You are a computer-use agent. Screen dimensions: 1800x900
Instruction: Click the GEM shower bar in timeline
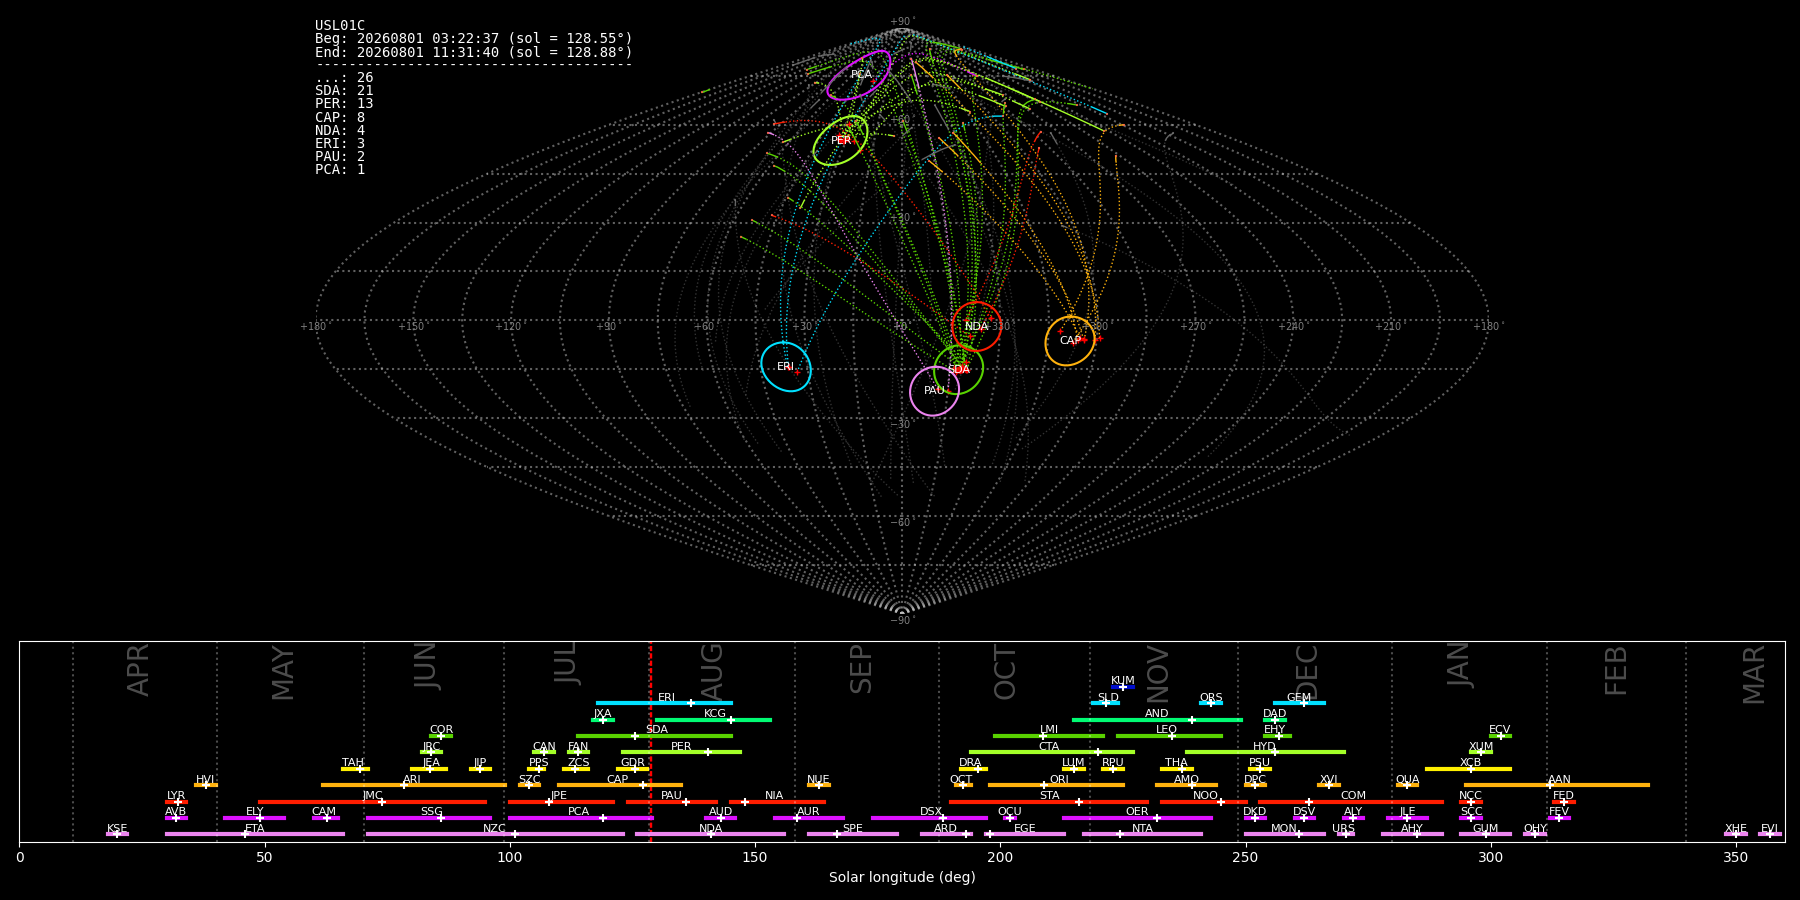tap(1299, 703)
